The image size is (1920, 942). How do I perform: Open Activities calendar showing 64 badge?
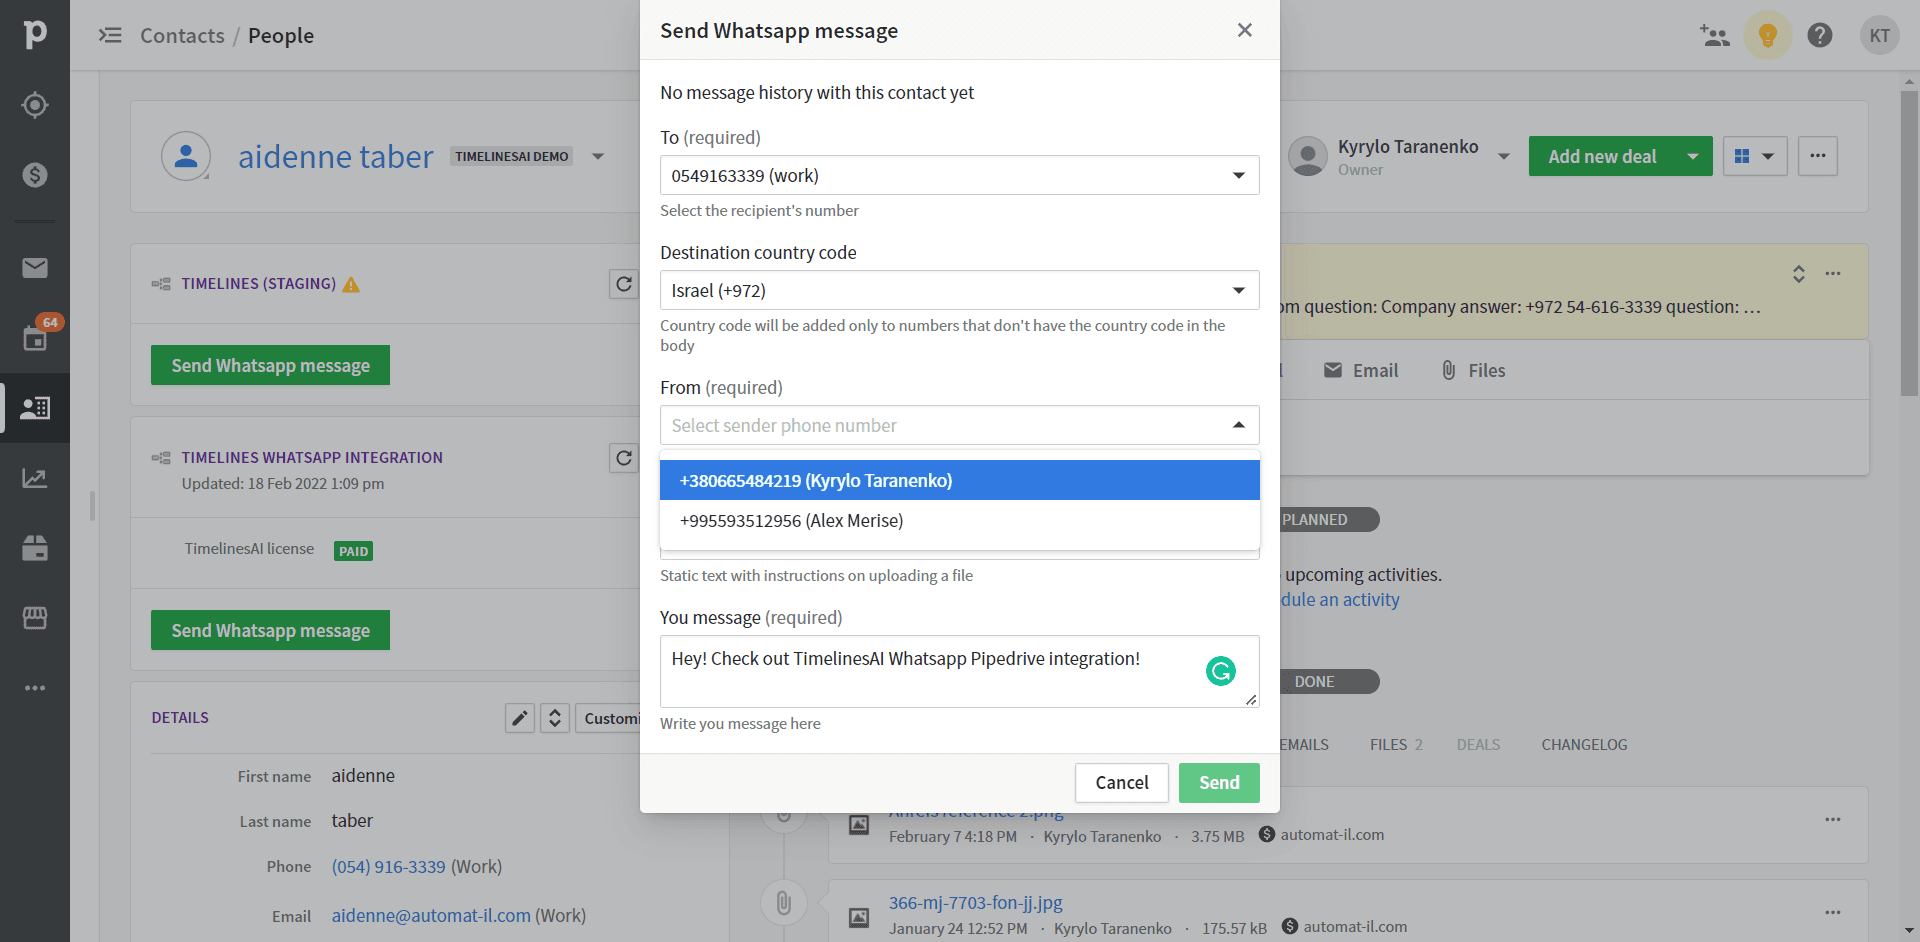(x=35, y=338)
